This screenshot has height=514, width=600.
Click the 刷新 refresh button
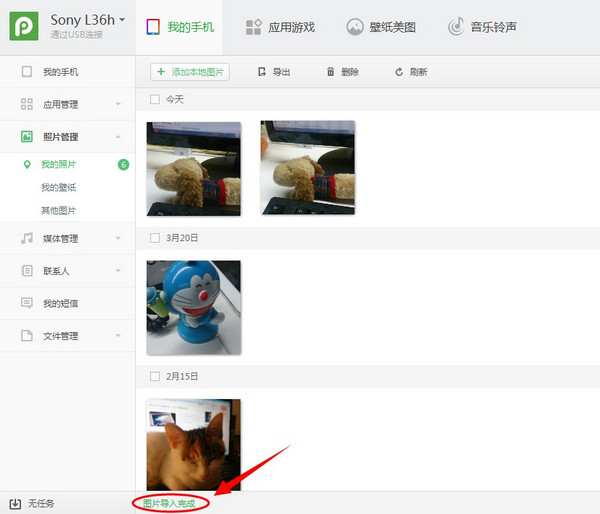pyautogui.click(x=411, y=72)
